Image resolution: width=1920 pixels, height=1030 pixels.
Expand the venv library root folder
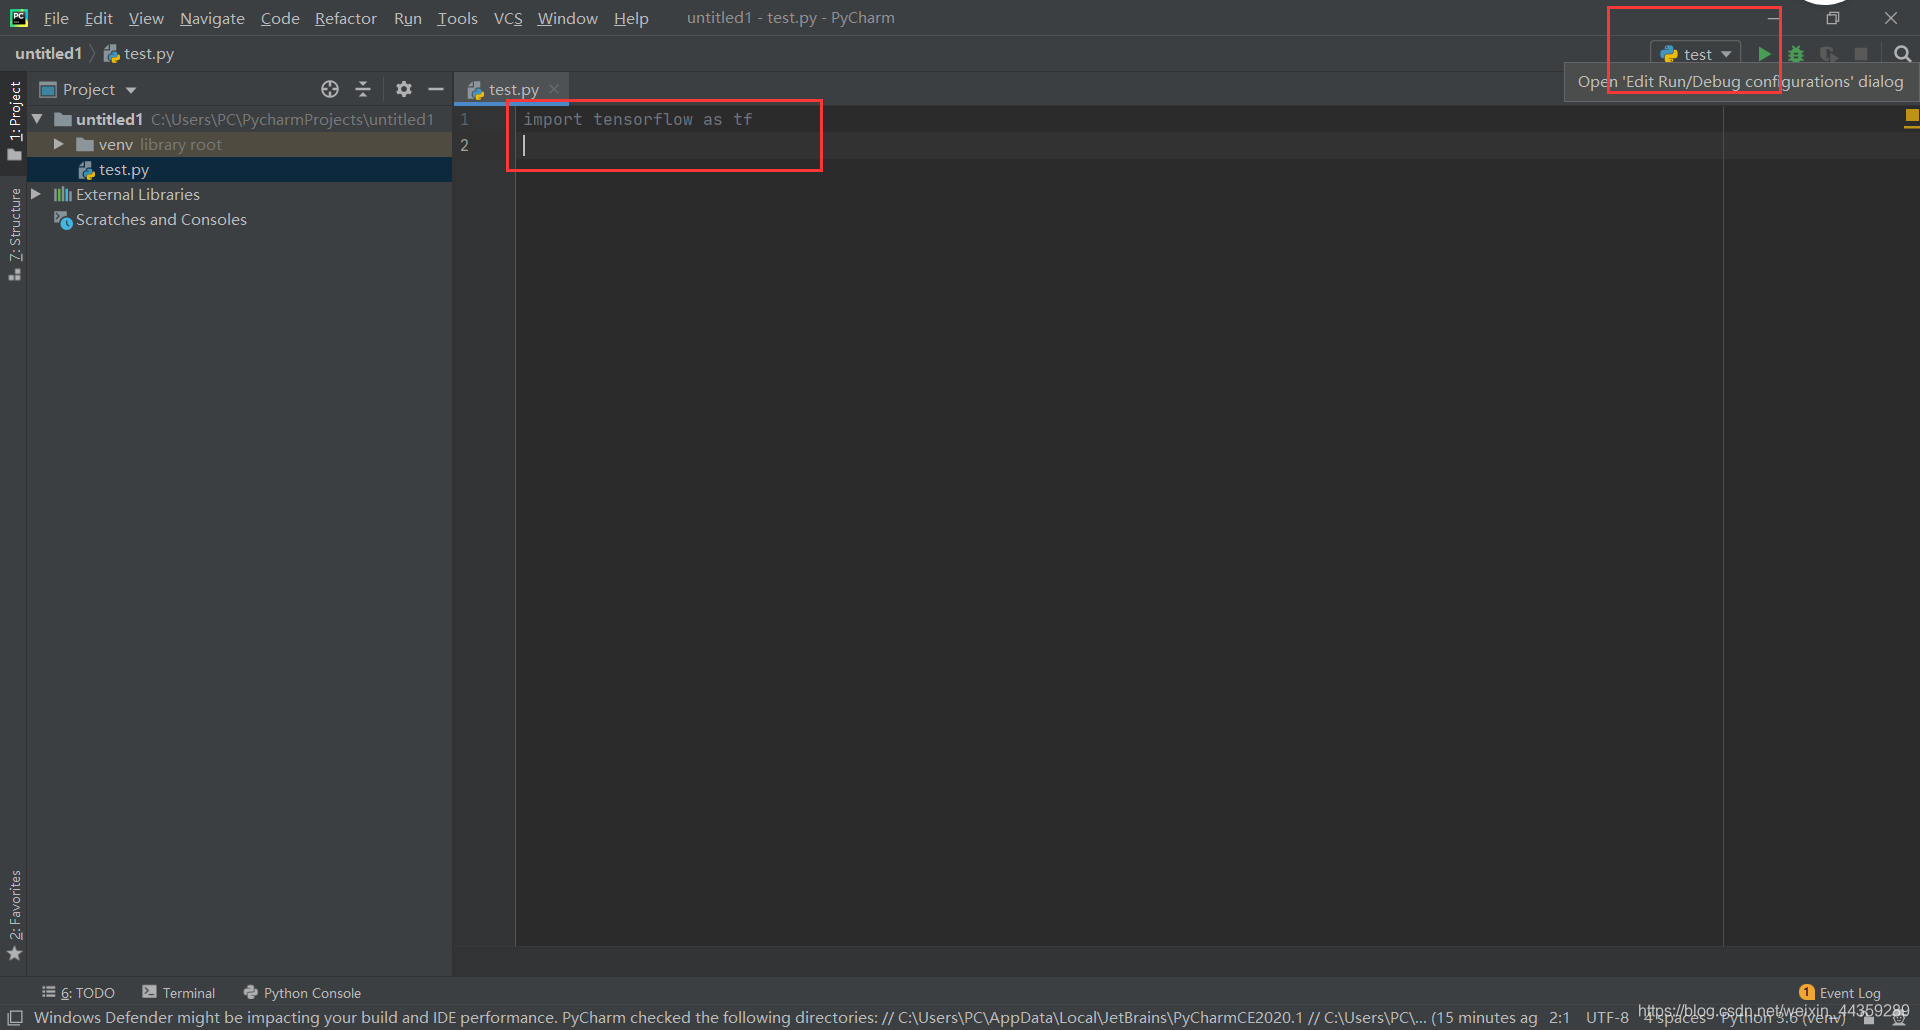pos(59,144)
